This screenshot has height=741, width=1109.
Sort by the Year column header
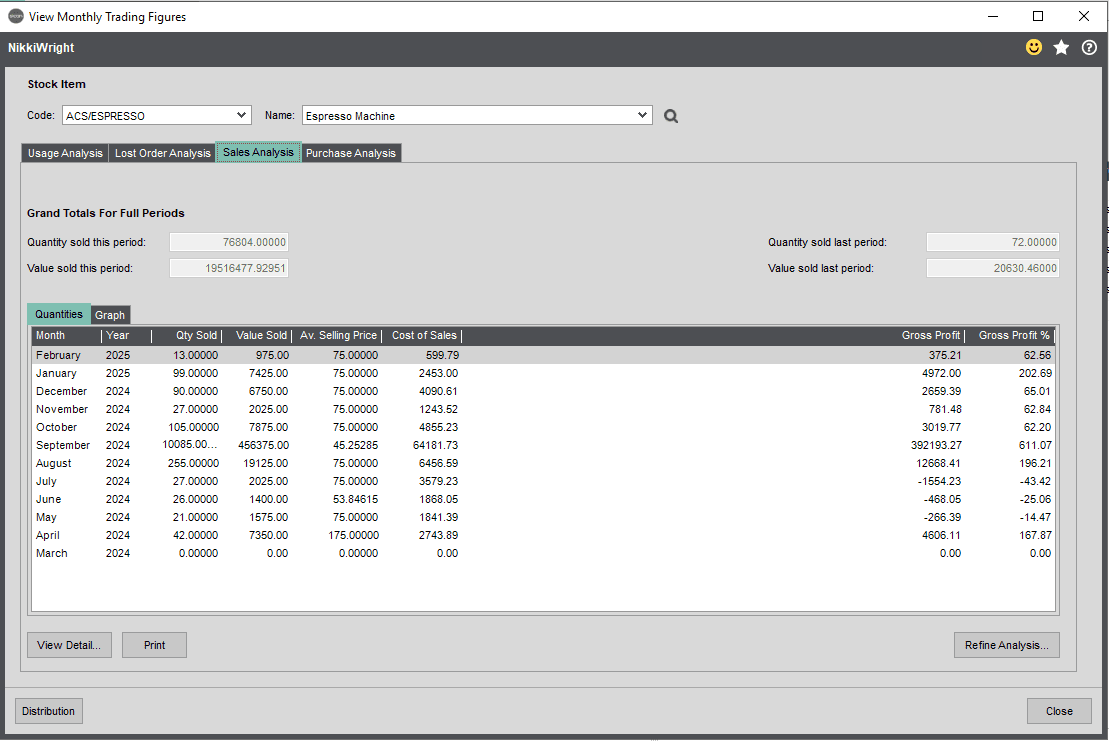[x=127, y=335]
